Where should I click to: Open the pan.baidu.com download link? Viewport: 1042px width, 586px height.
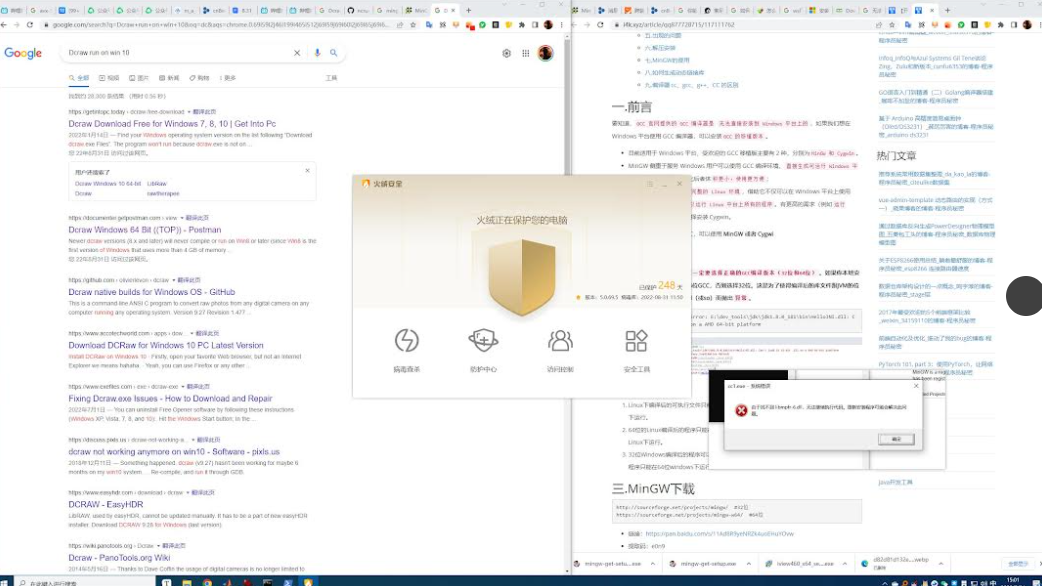click(x=720, y=534)
